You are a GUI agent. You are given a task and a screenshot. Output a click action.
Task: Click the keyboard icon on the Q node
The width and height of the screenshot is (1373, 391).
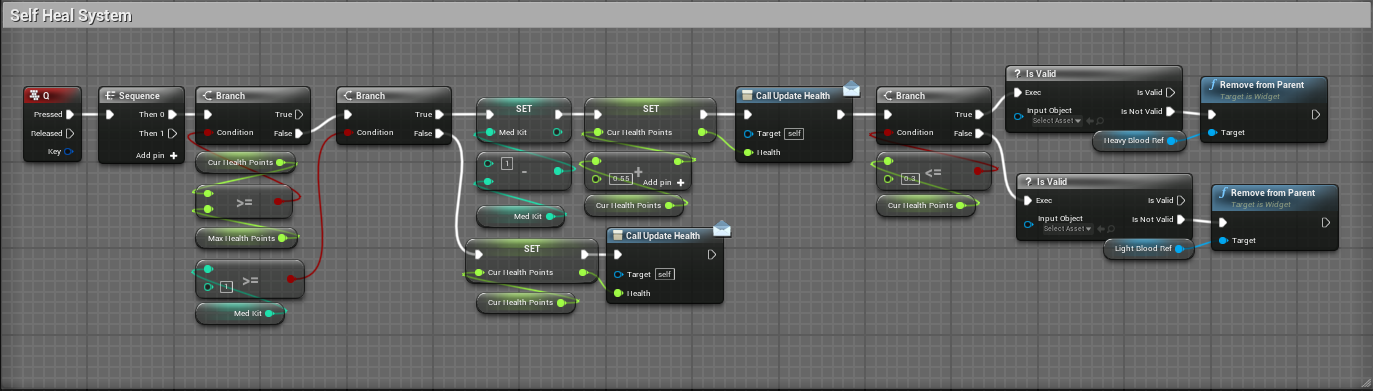pyautogui.click(x=33, y=96)
